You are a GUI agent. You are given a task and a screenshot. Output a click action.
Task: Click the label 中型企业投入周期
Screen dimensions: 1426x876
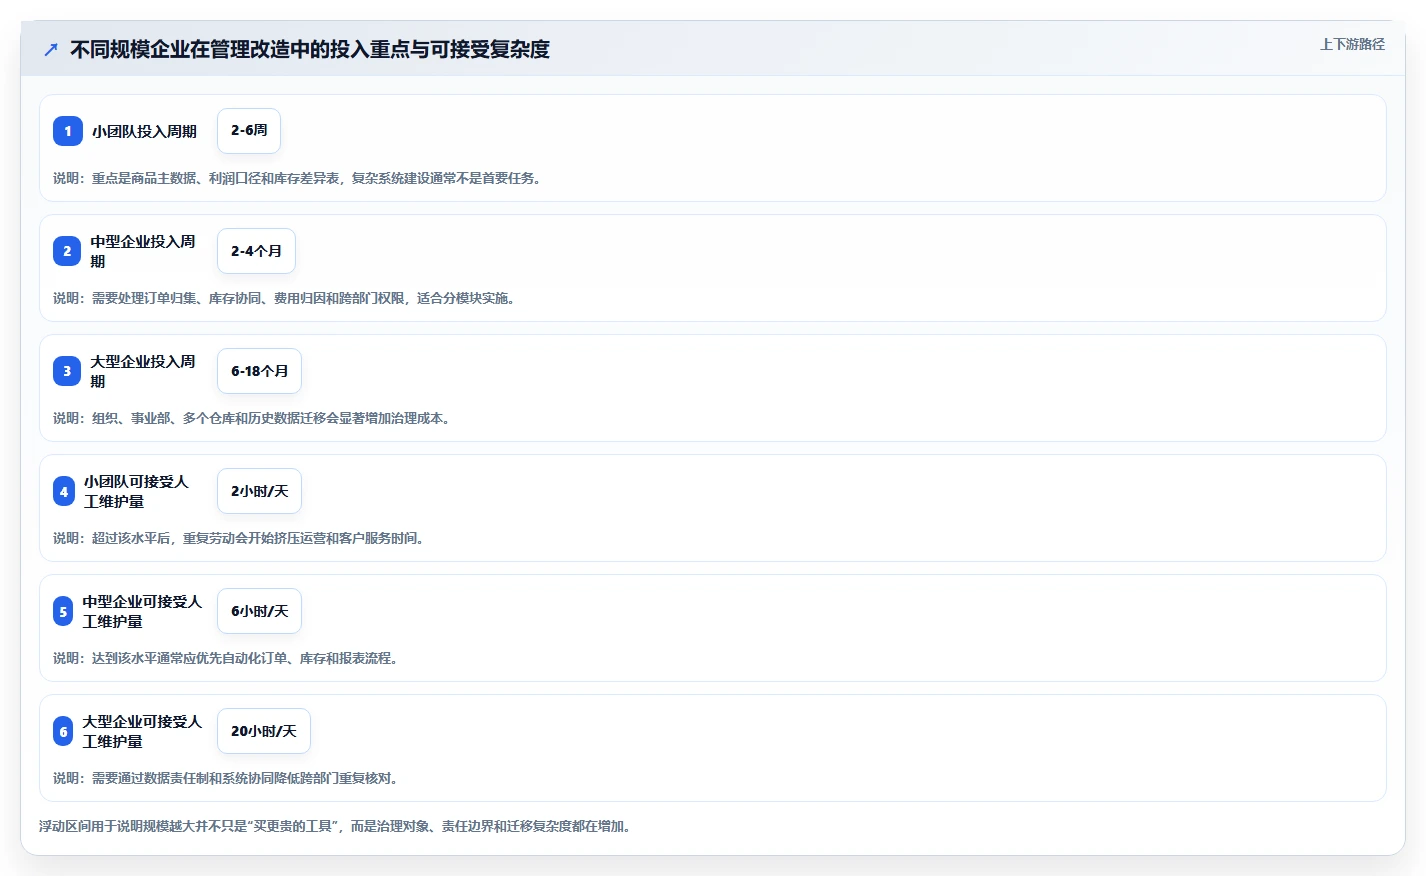[x=143, y=251]
